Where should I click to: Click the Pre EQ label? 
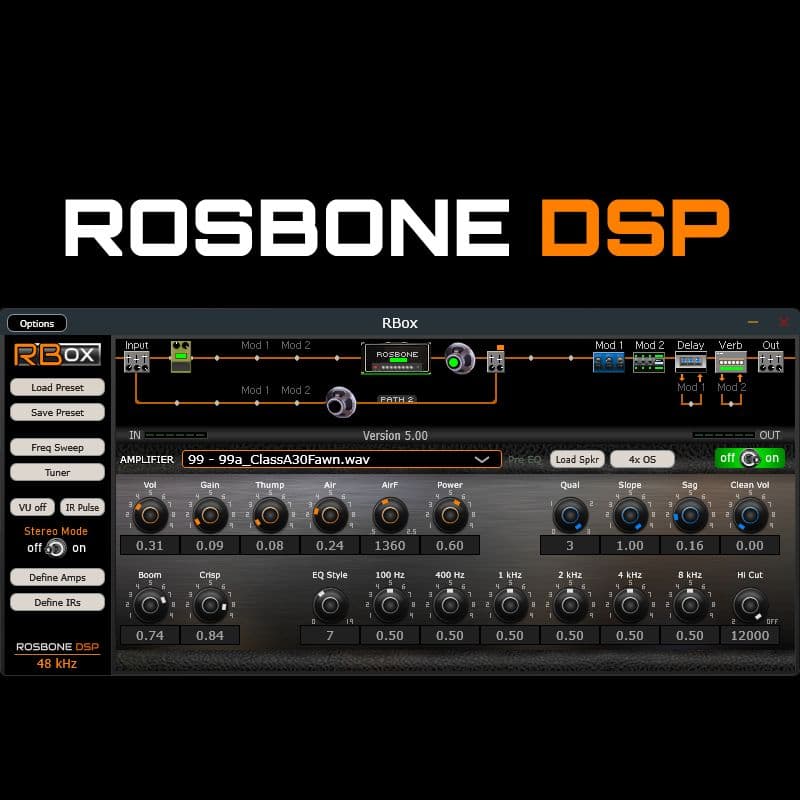(524, 460)
